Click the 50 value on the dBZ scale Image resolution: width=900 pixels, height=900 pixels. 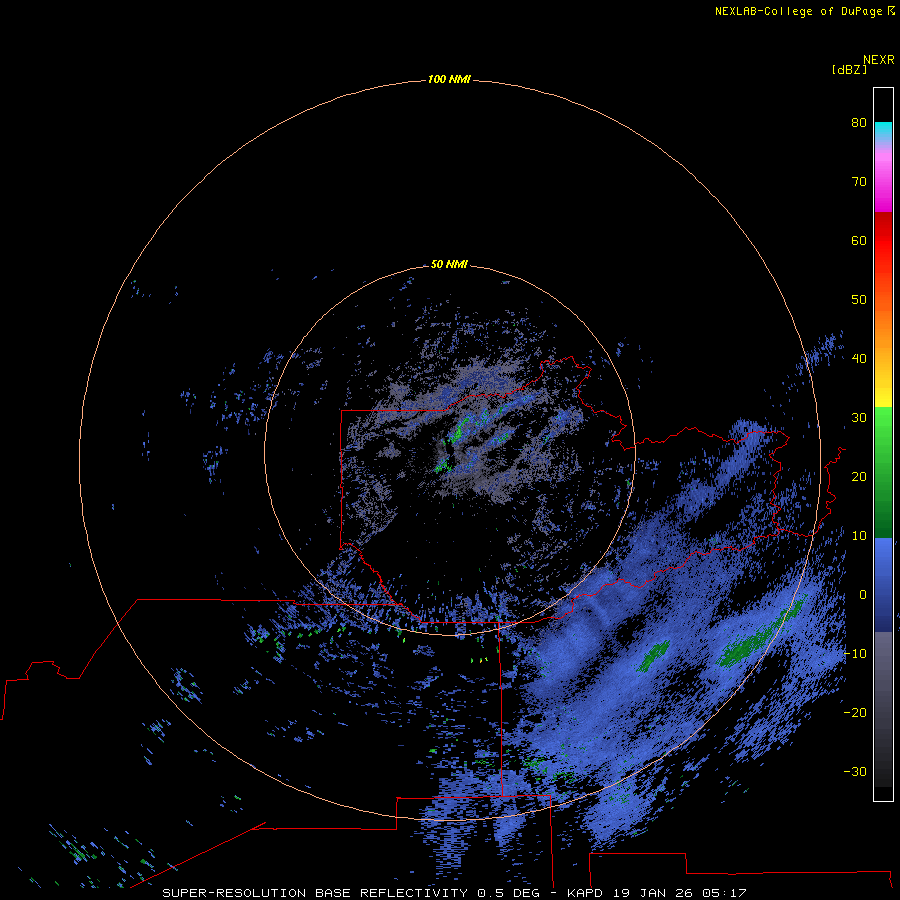[859, 300]
